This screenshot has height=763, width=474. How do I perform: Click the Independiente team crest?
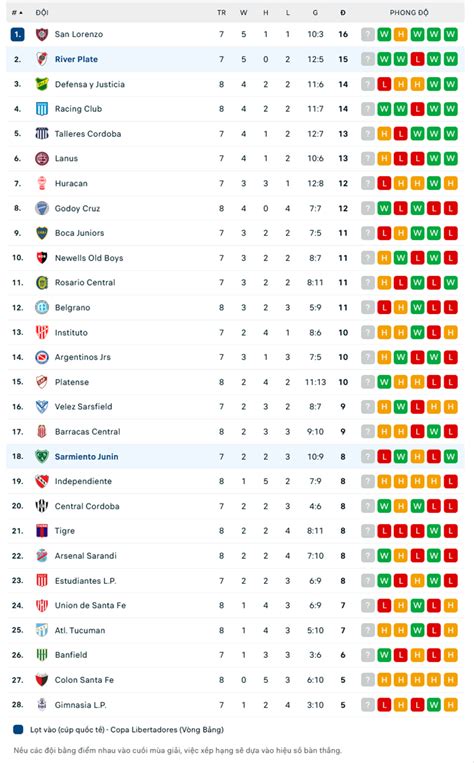(x=42, y=481)
